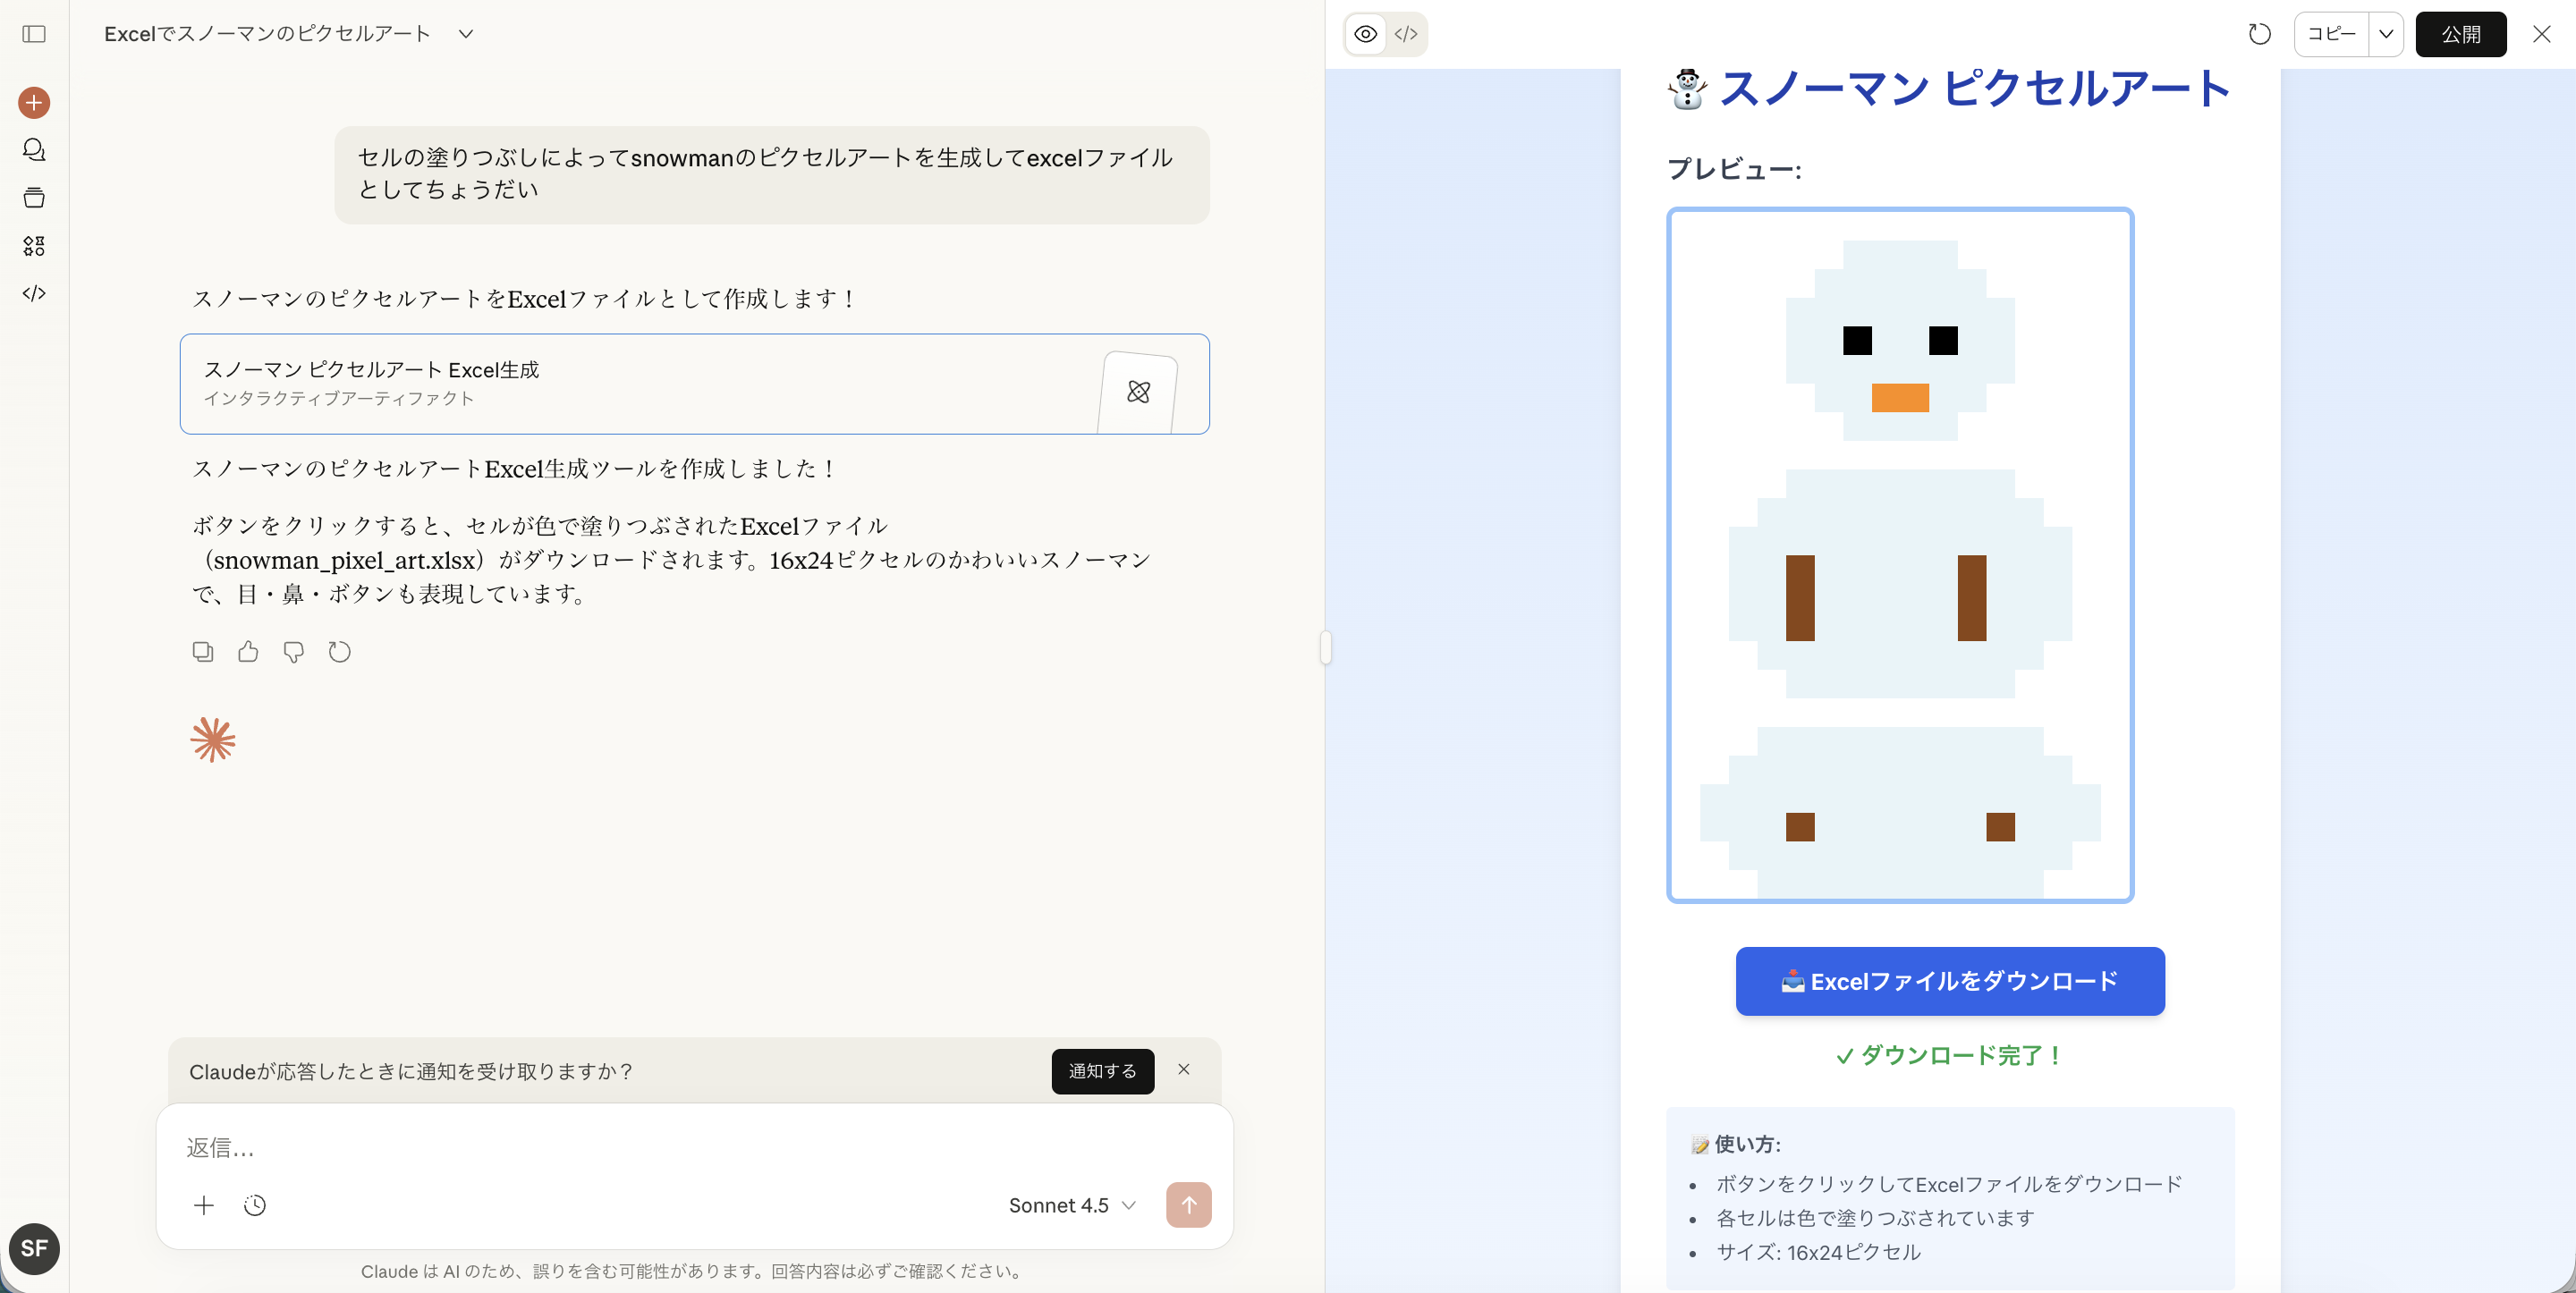
Task: Click the Excelファイルをダウンロード button
Action: pyautogui.click(x=1950, y=981)
